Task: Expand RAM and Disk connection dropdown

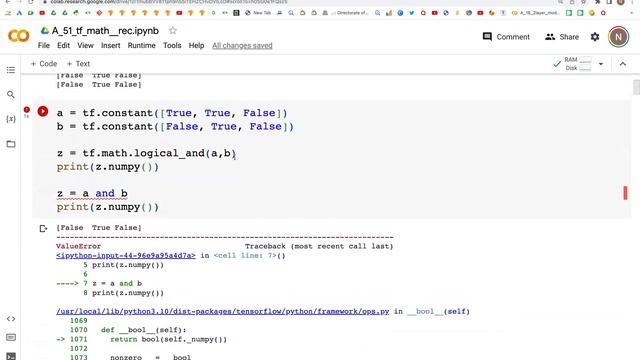Action: 601,64
